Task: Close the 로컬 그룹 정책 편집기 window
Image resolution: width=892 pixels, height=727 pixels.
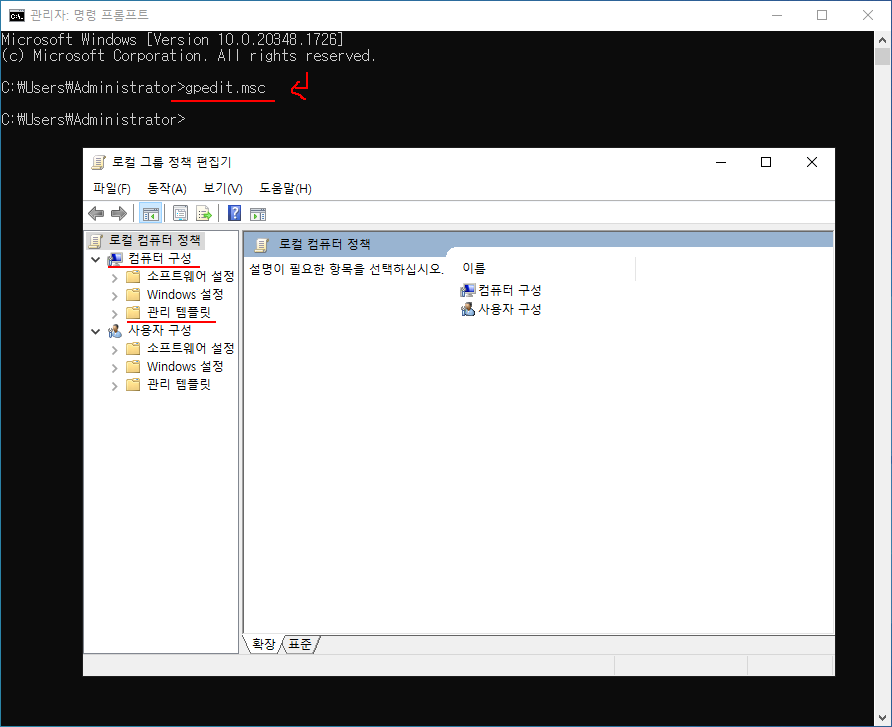Action: (812, 163)
